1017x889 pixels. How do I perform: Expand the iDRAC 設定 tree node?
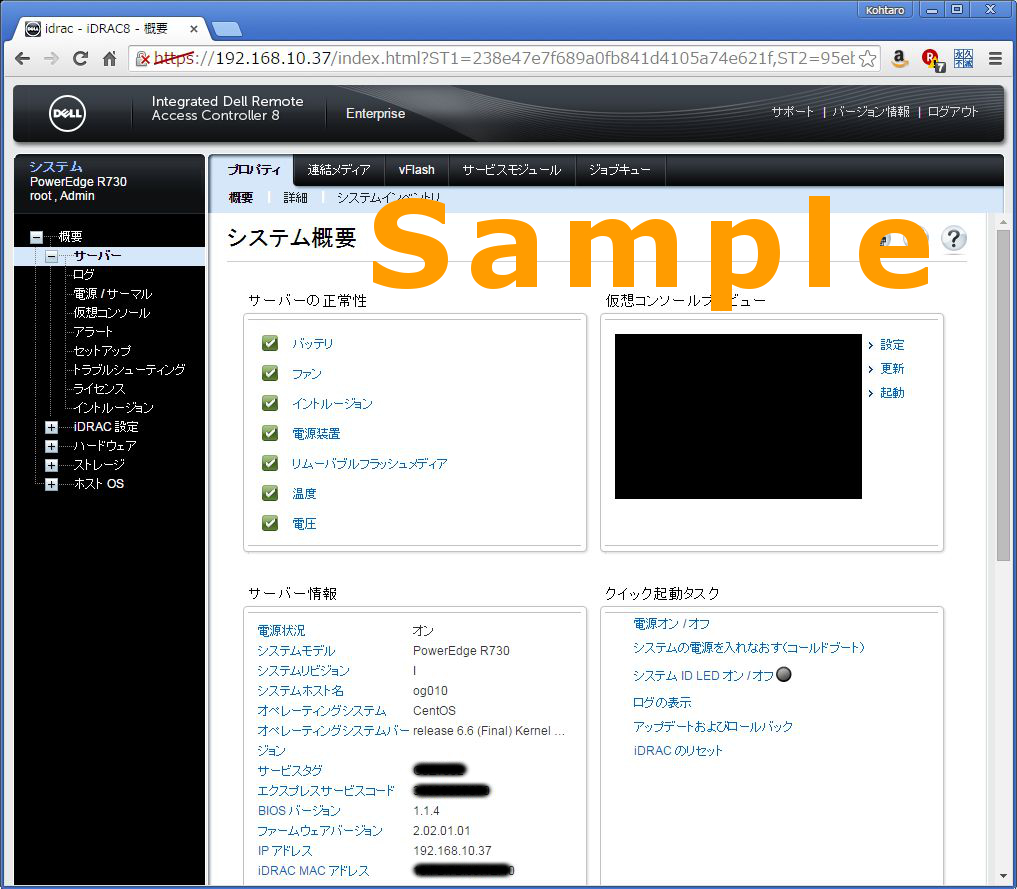(51, 427)
